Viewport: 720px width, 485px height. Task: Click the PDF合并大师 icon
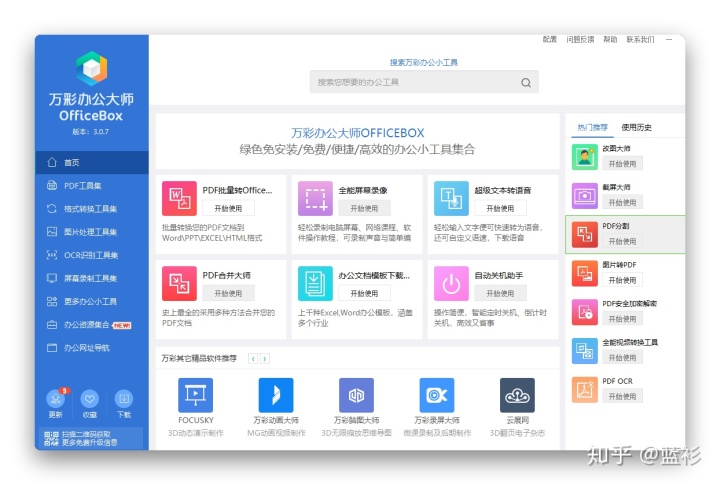(179, 283)
